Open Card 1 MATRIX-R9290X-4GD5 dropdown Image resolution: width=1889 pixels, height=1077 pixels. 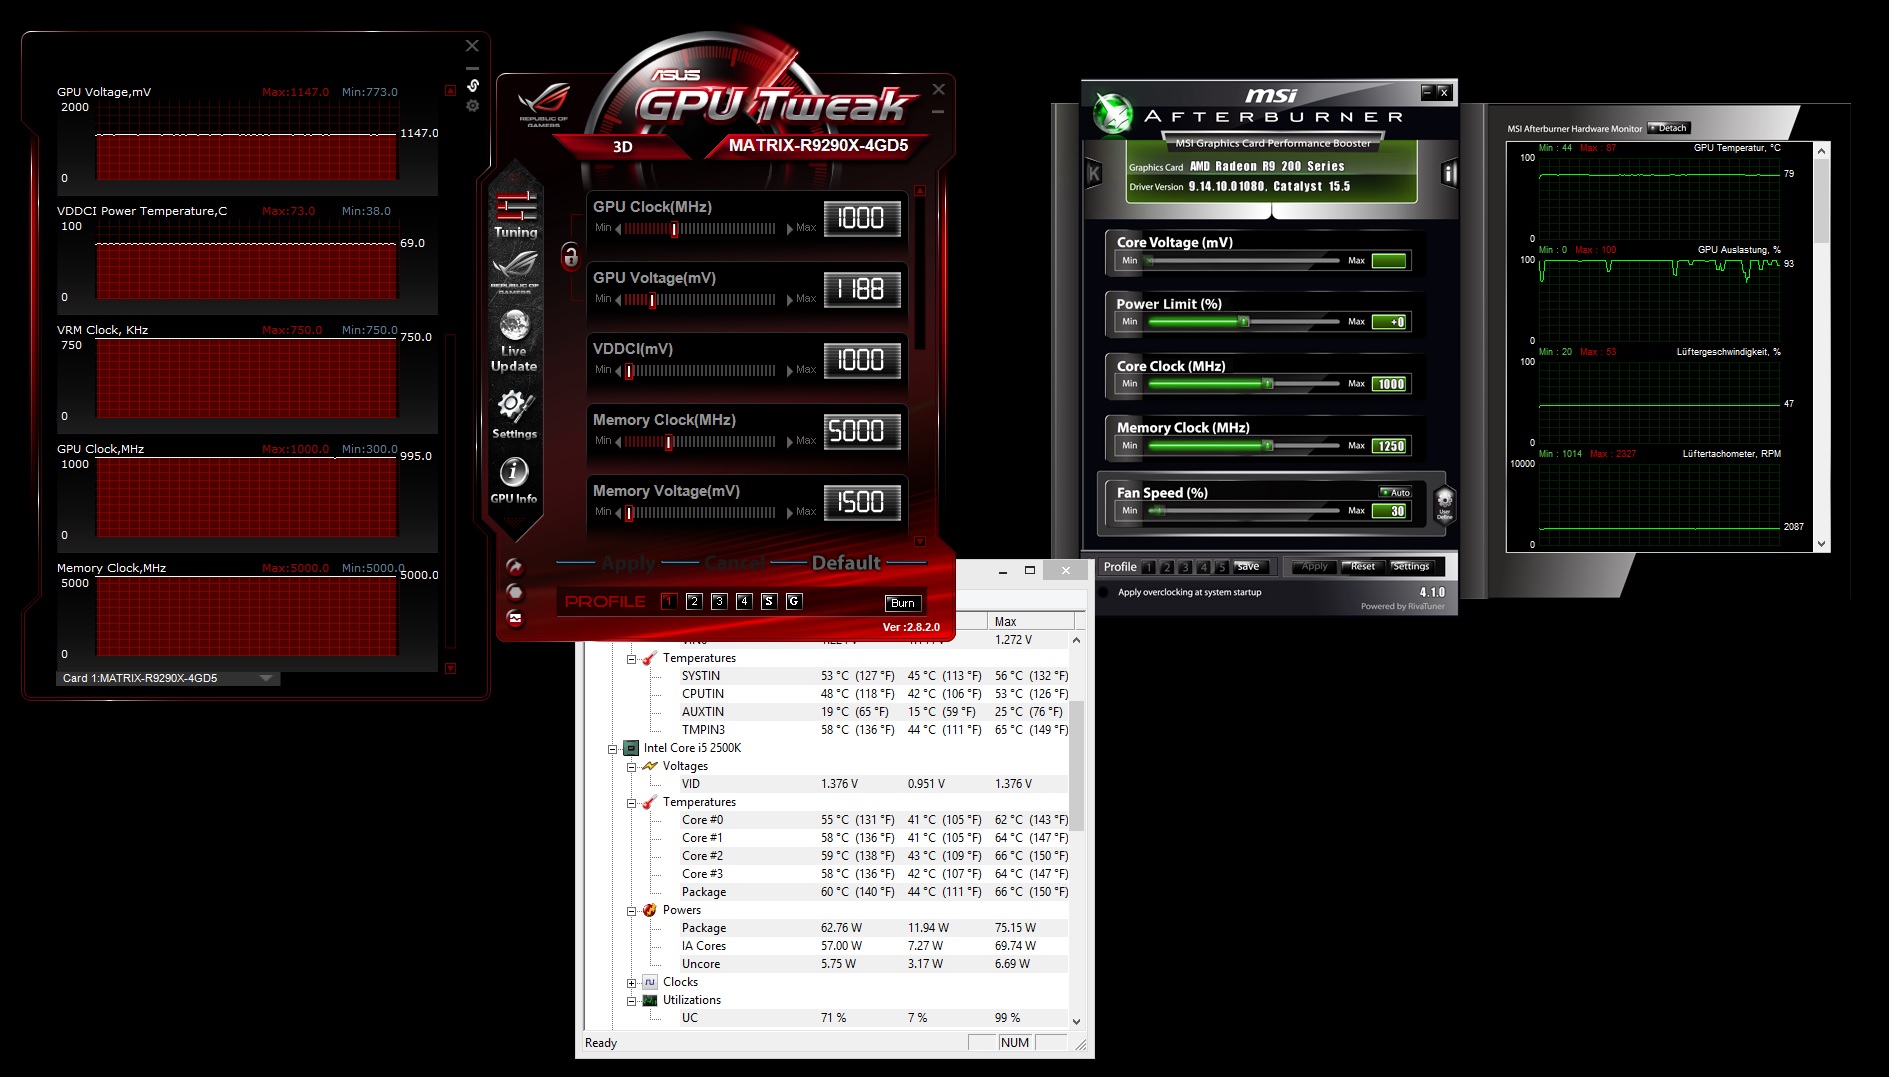pyautogui.click(x=168, y=678)
